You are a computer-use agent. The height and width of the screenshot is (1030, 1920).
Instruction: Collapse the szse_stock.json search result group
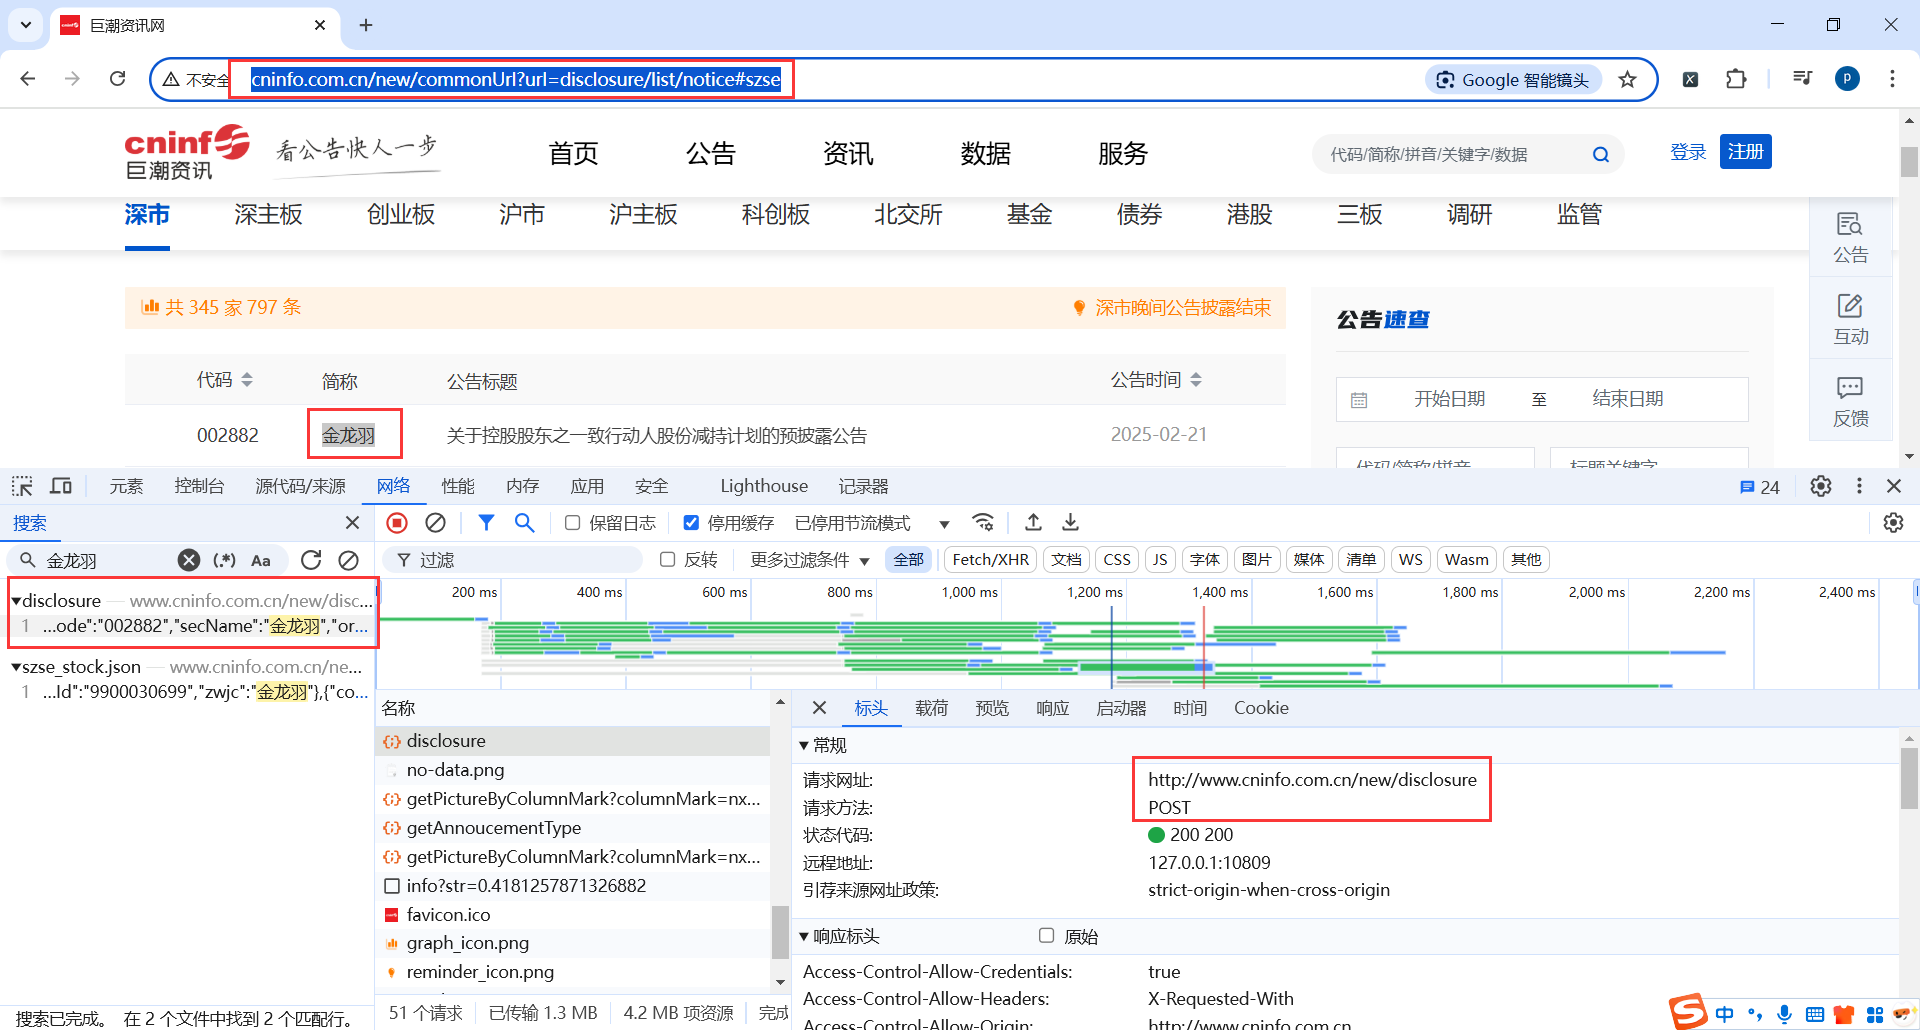click(x=16, y=667)
